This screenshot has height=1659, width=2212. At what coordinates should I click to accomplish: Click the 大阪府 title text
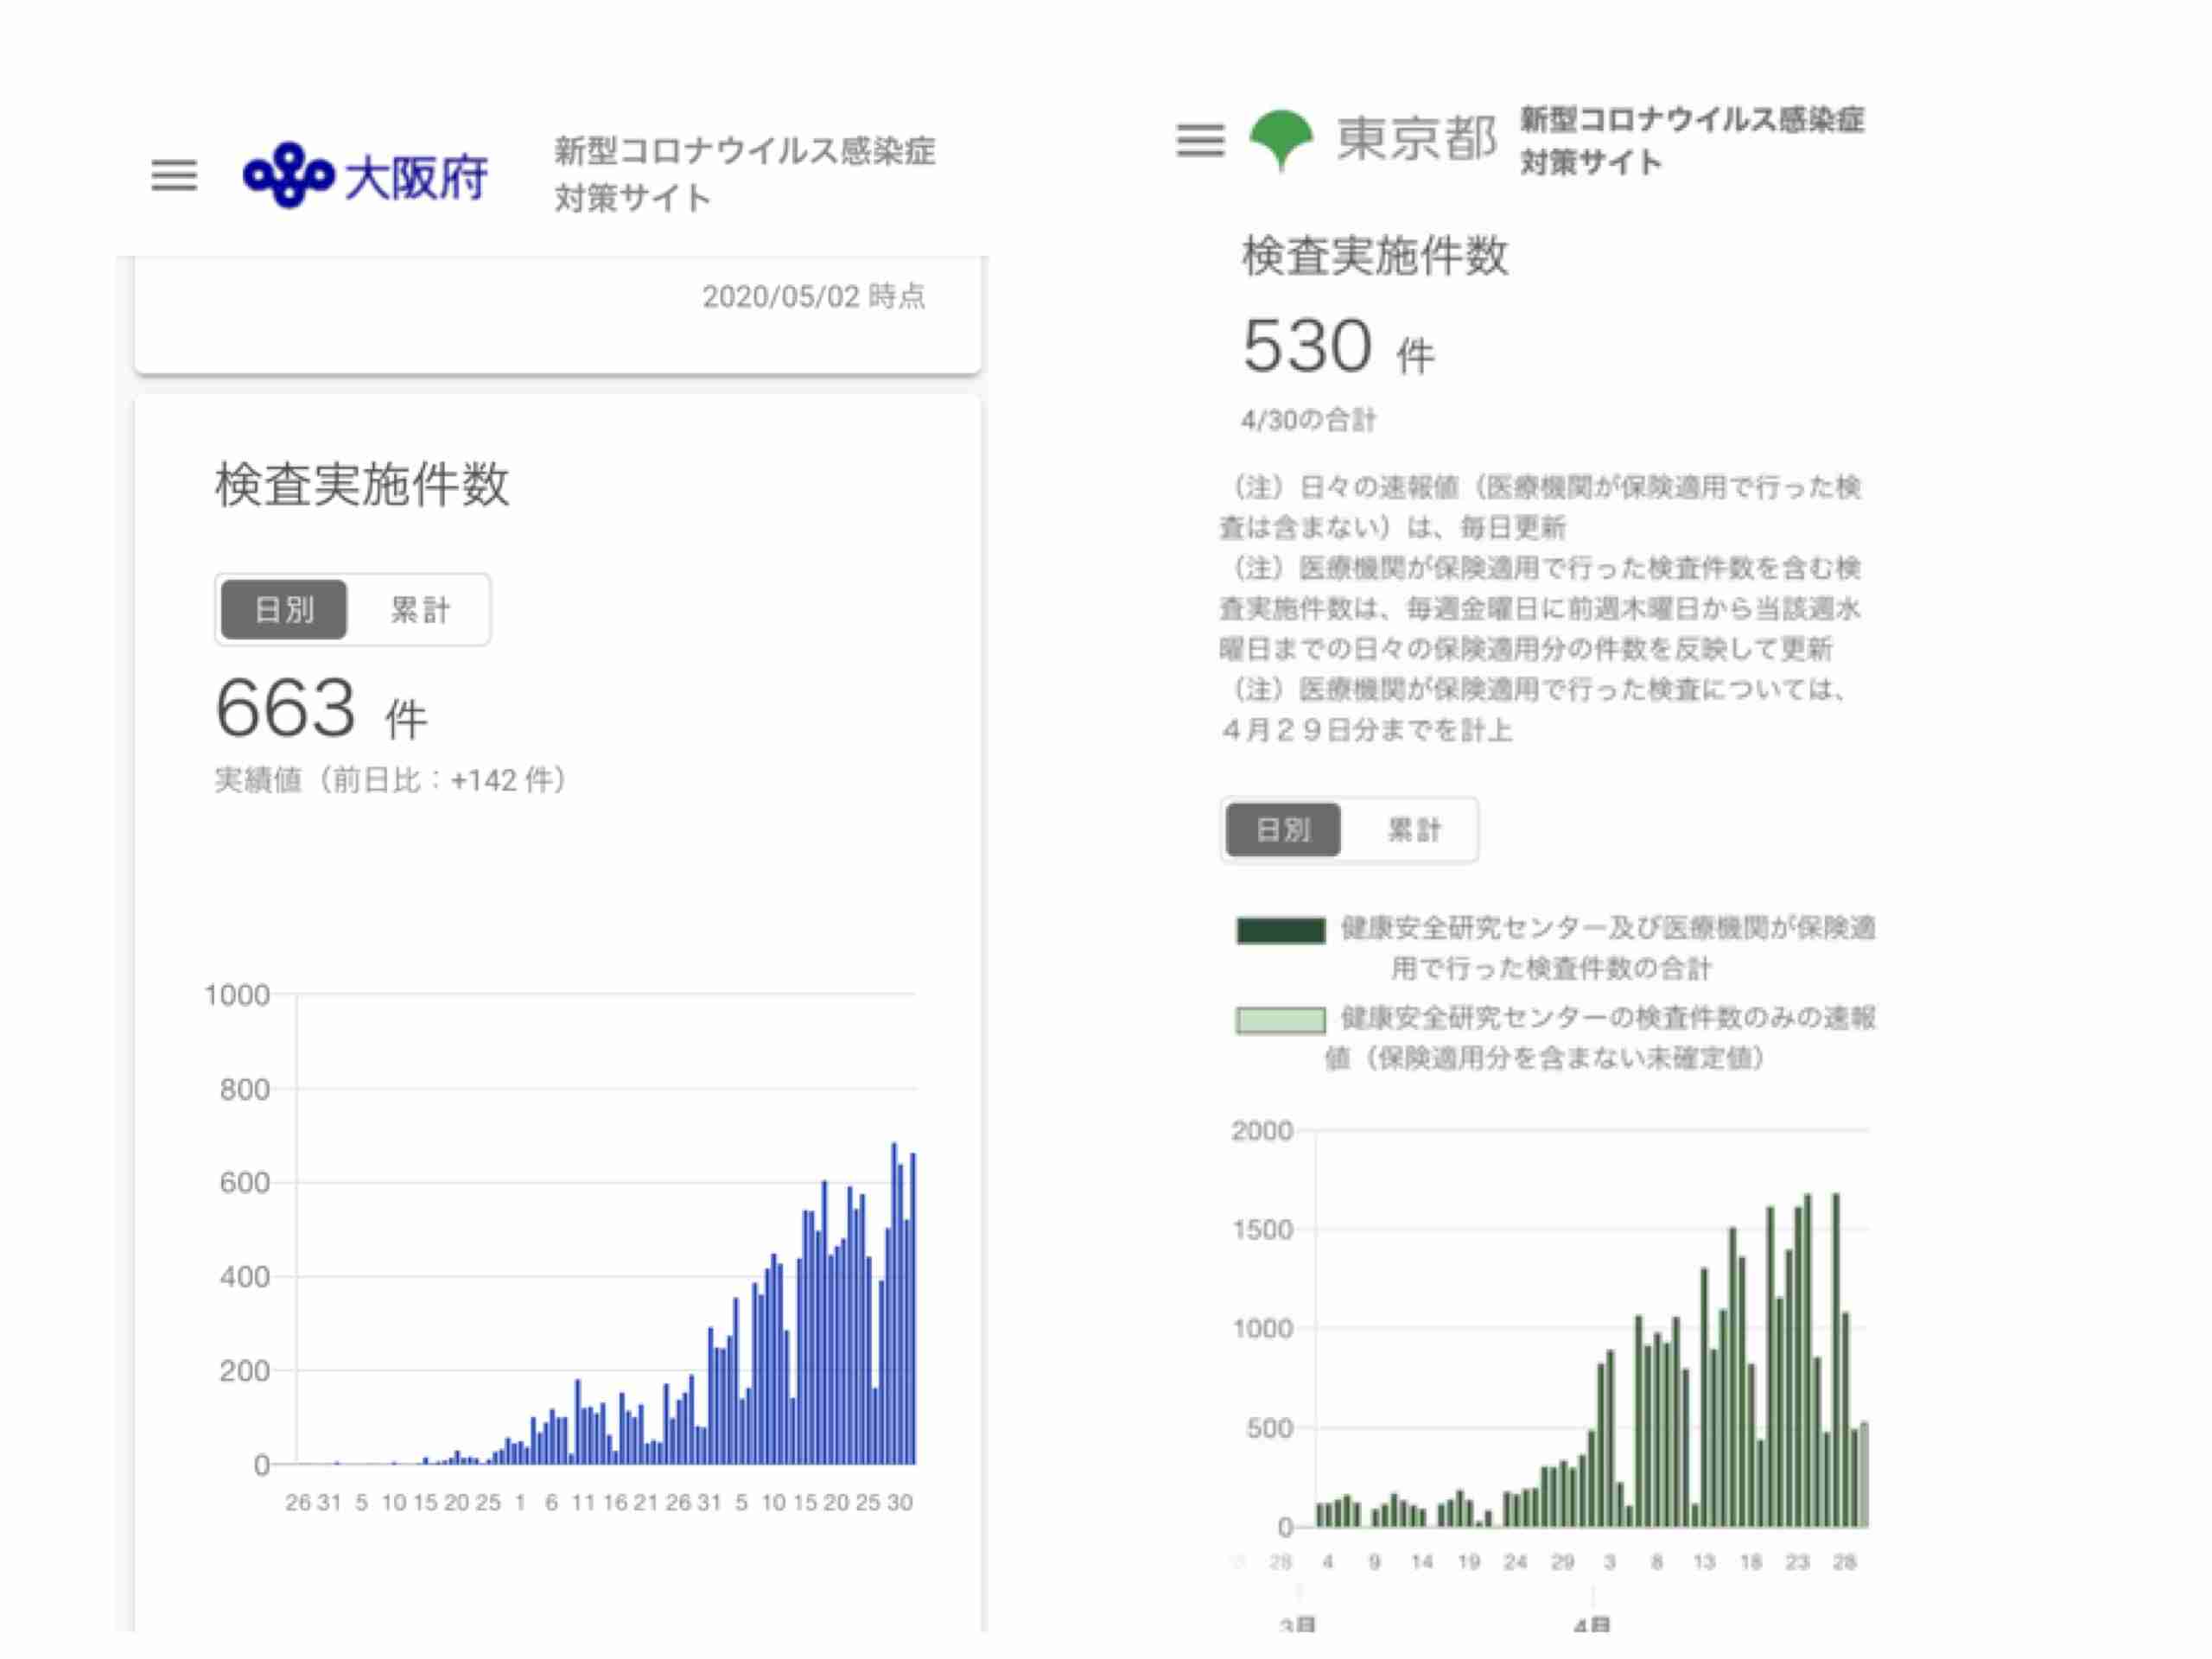[x=416, y=179]
